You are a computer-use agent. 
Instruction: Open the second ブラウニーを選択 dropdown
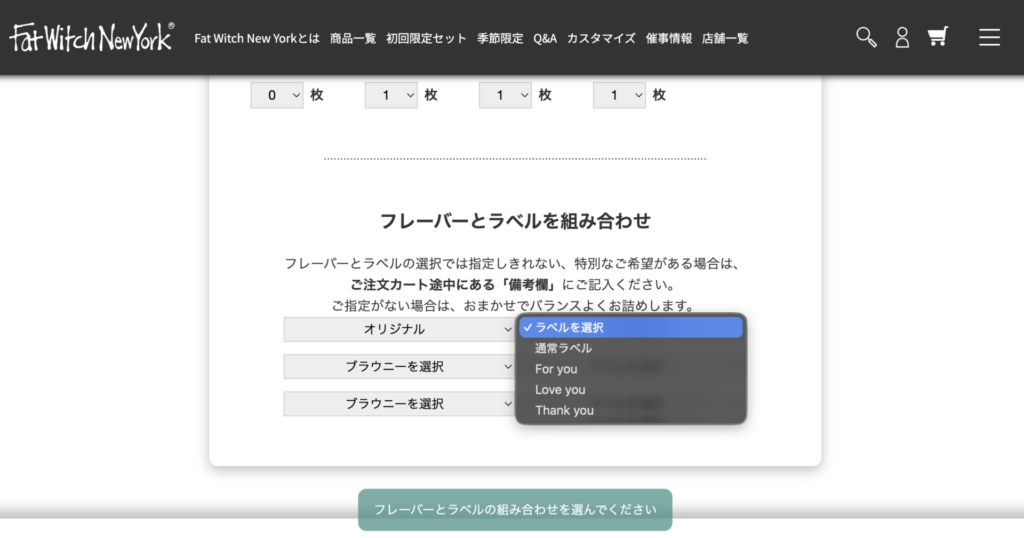(399, 367)
